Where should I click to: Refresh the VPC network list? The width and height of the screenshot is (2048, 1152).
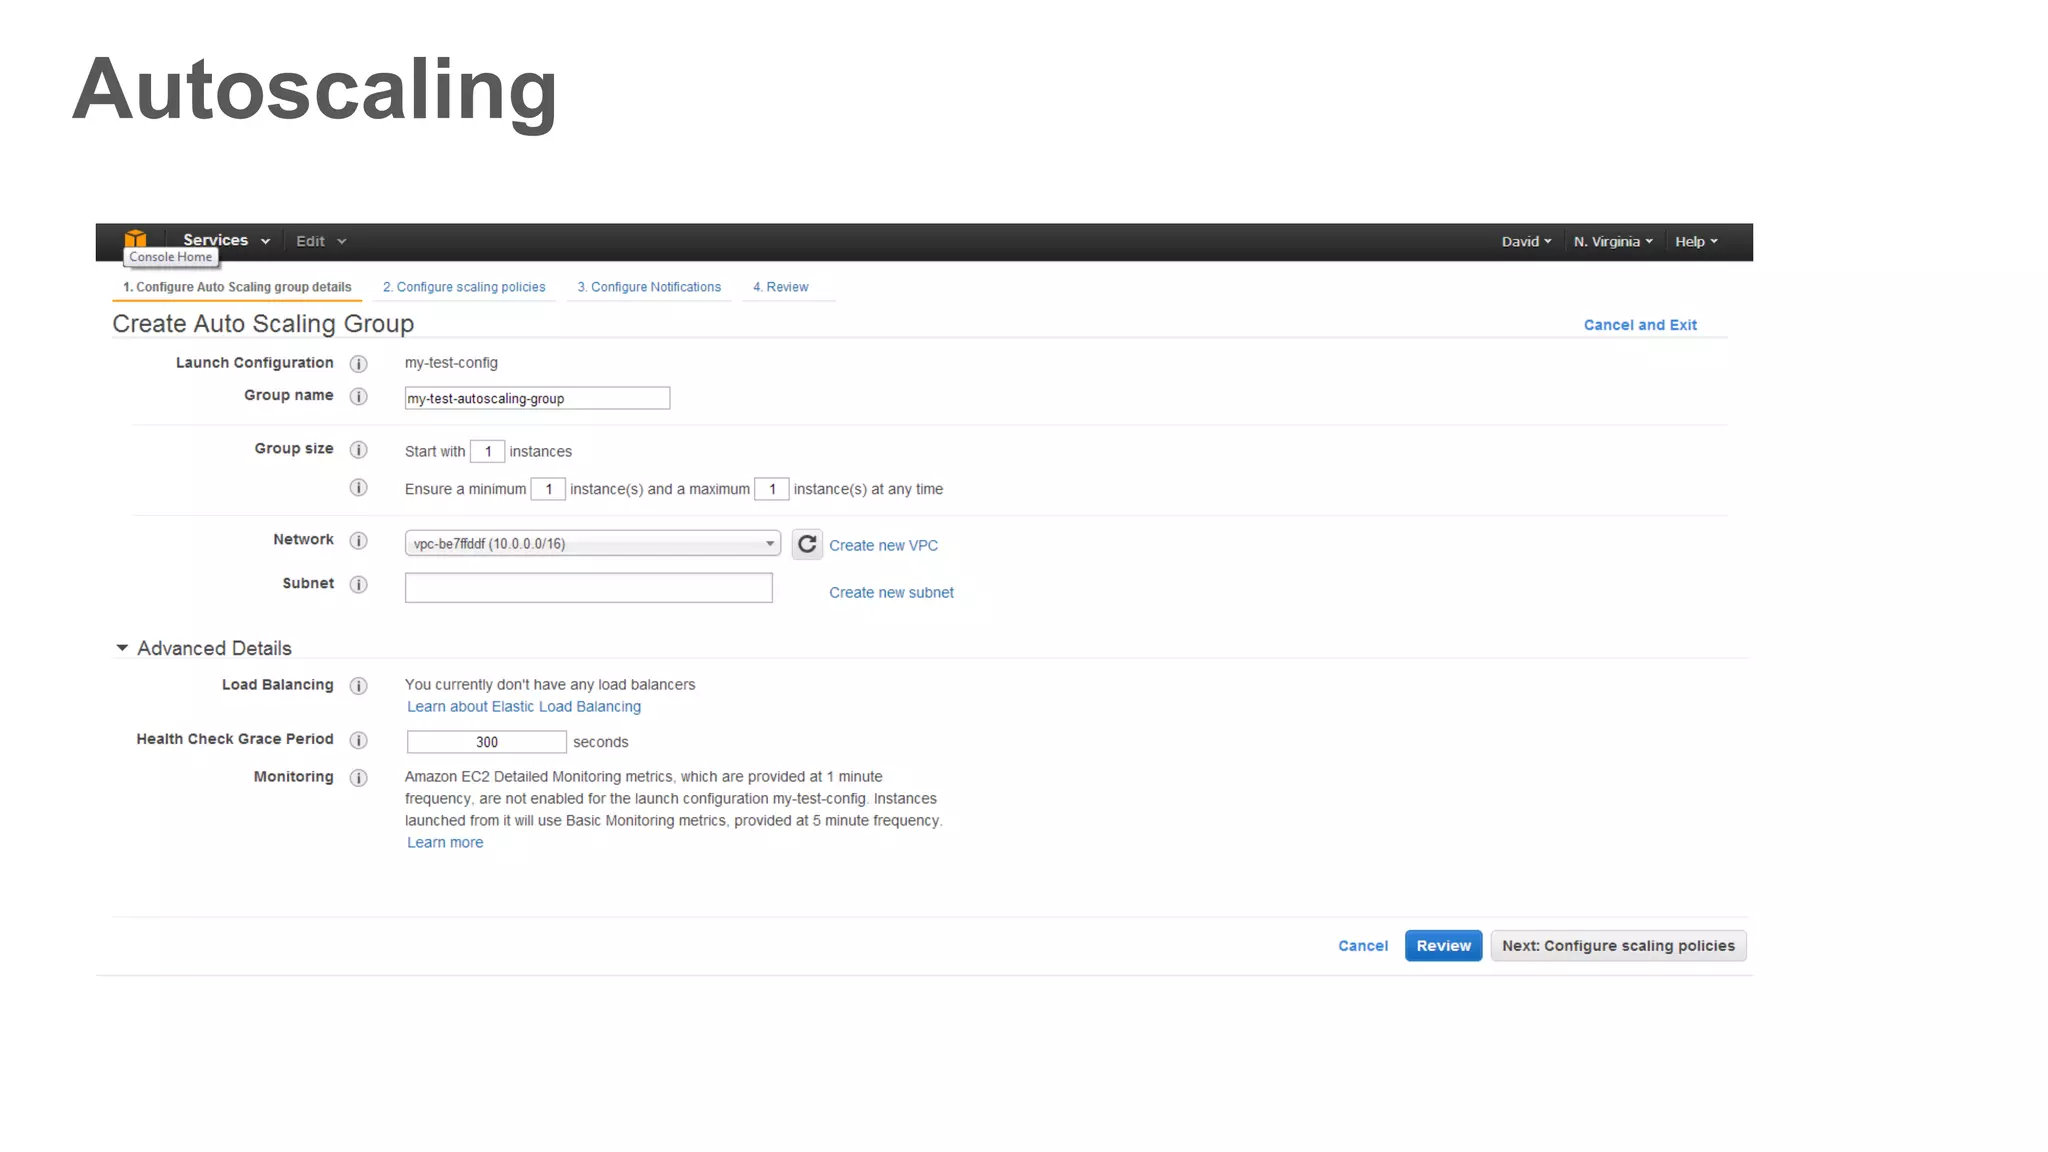point(807,544)
